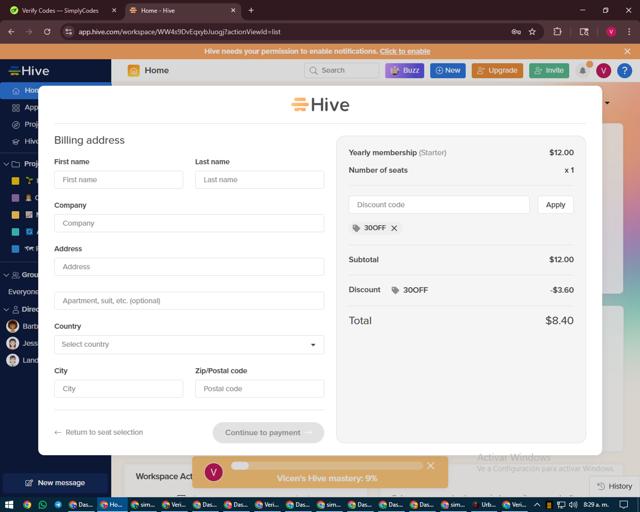The width and height of the screenshot is (640, 512).
Task: Click the Hive mastery progress bar
Action: [326, 466]
